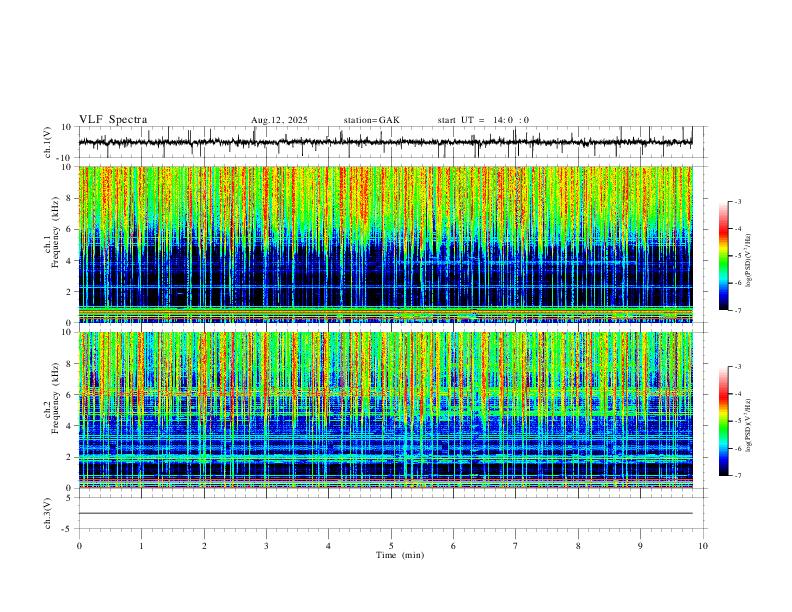This screenshot has width=792, height=612.
Task: Click the "Time (min)" axis label
Action: coord(400,555)
